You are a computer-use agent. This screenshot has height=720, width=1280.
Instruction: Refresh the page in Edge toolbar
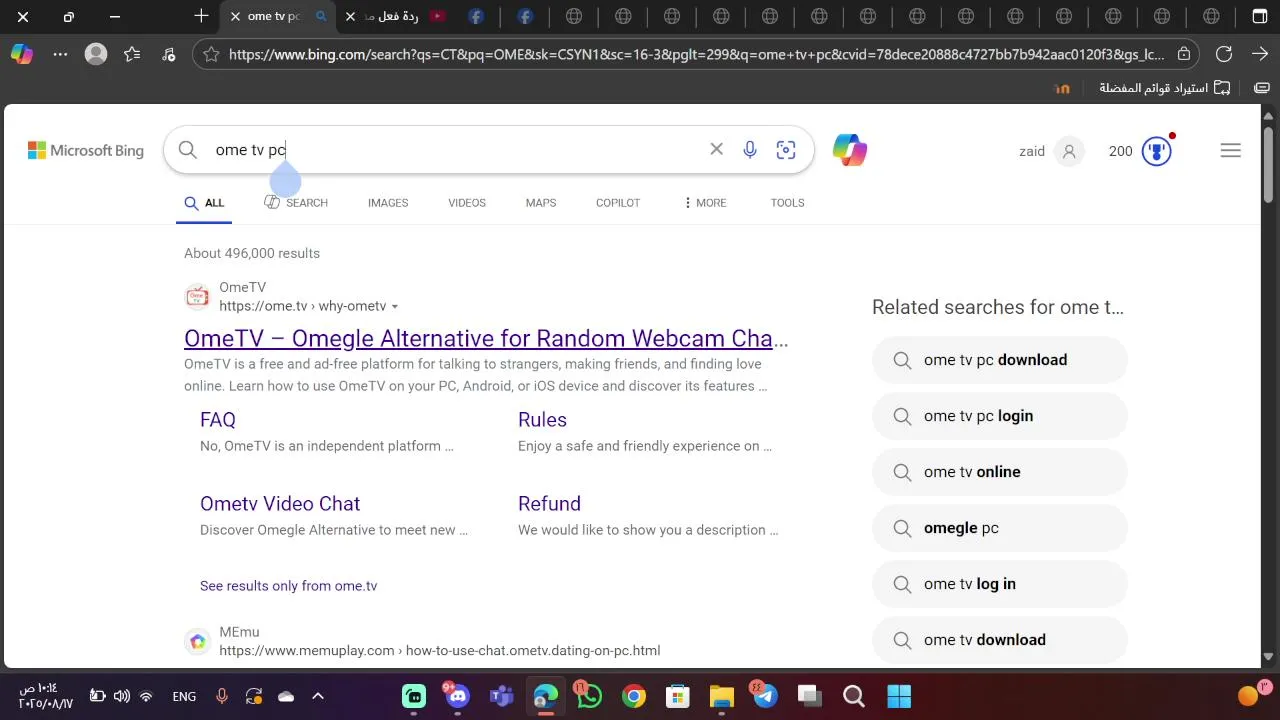pyautogui.click(x=1224, y=54)
